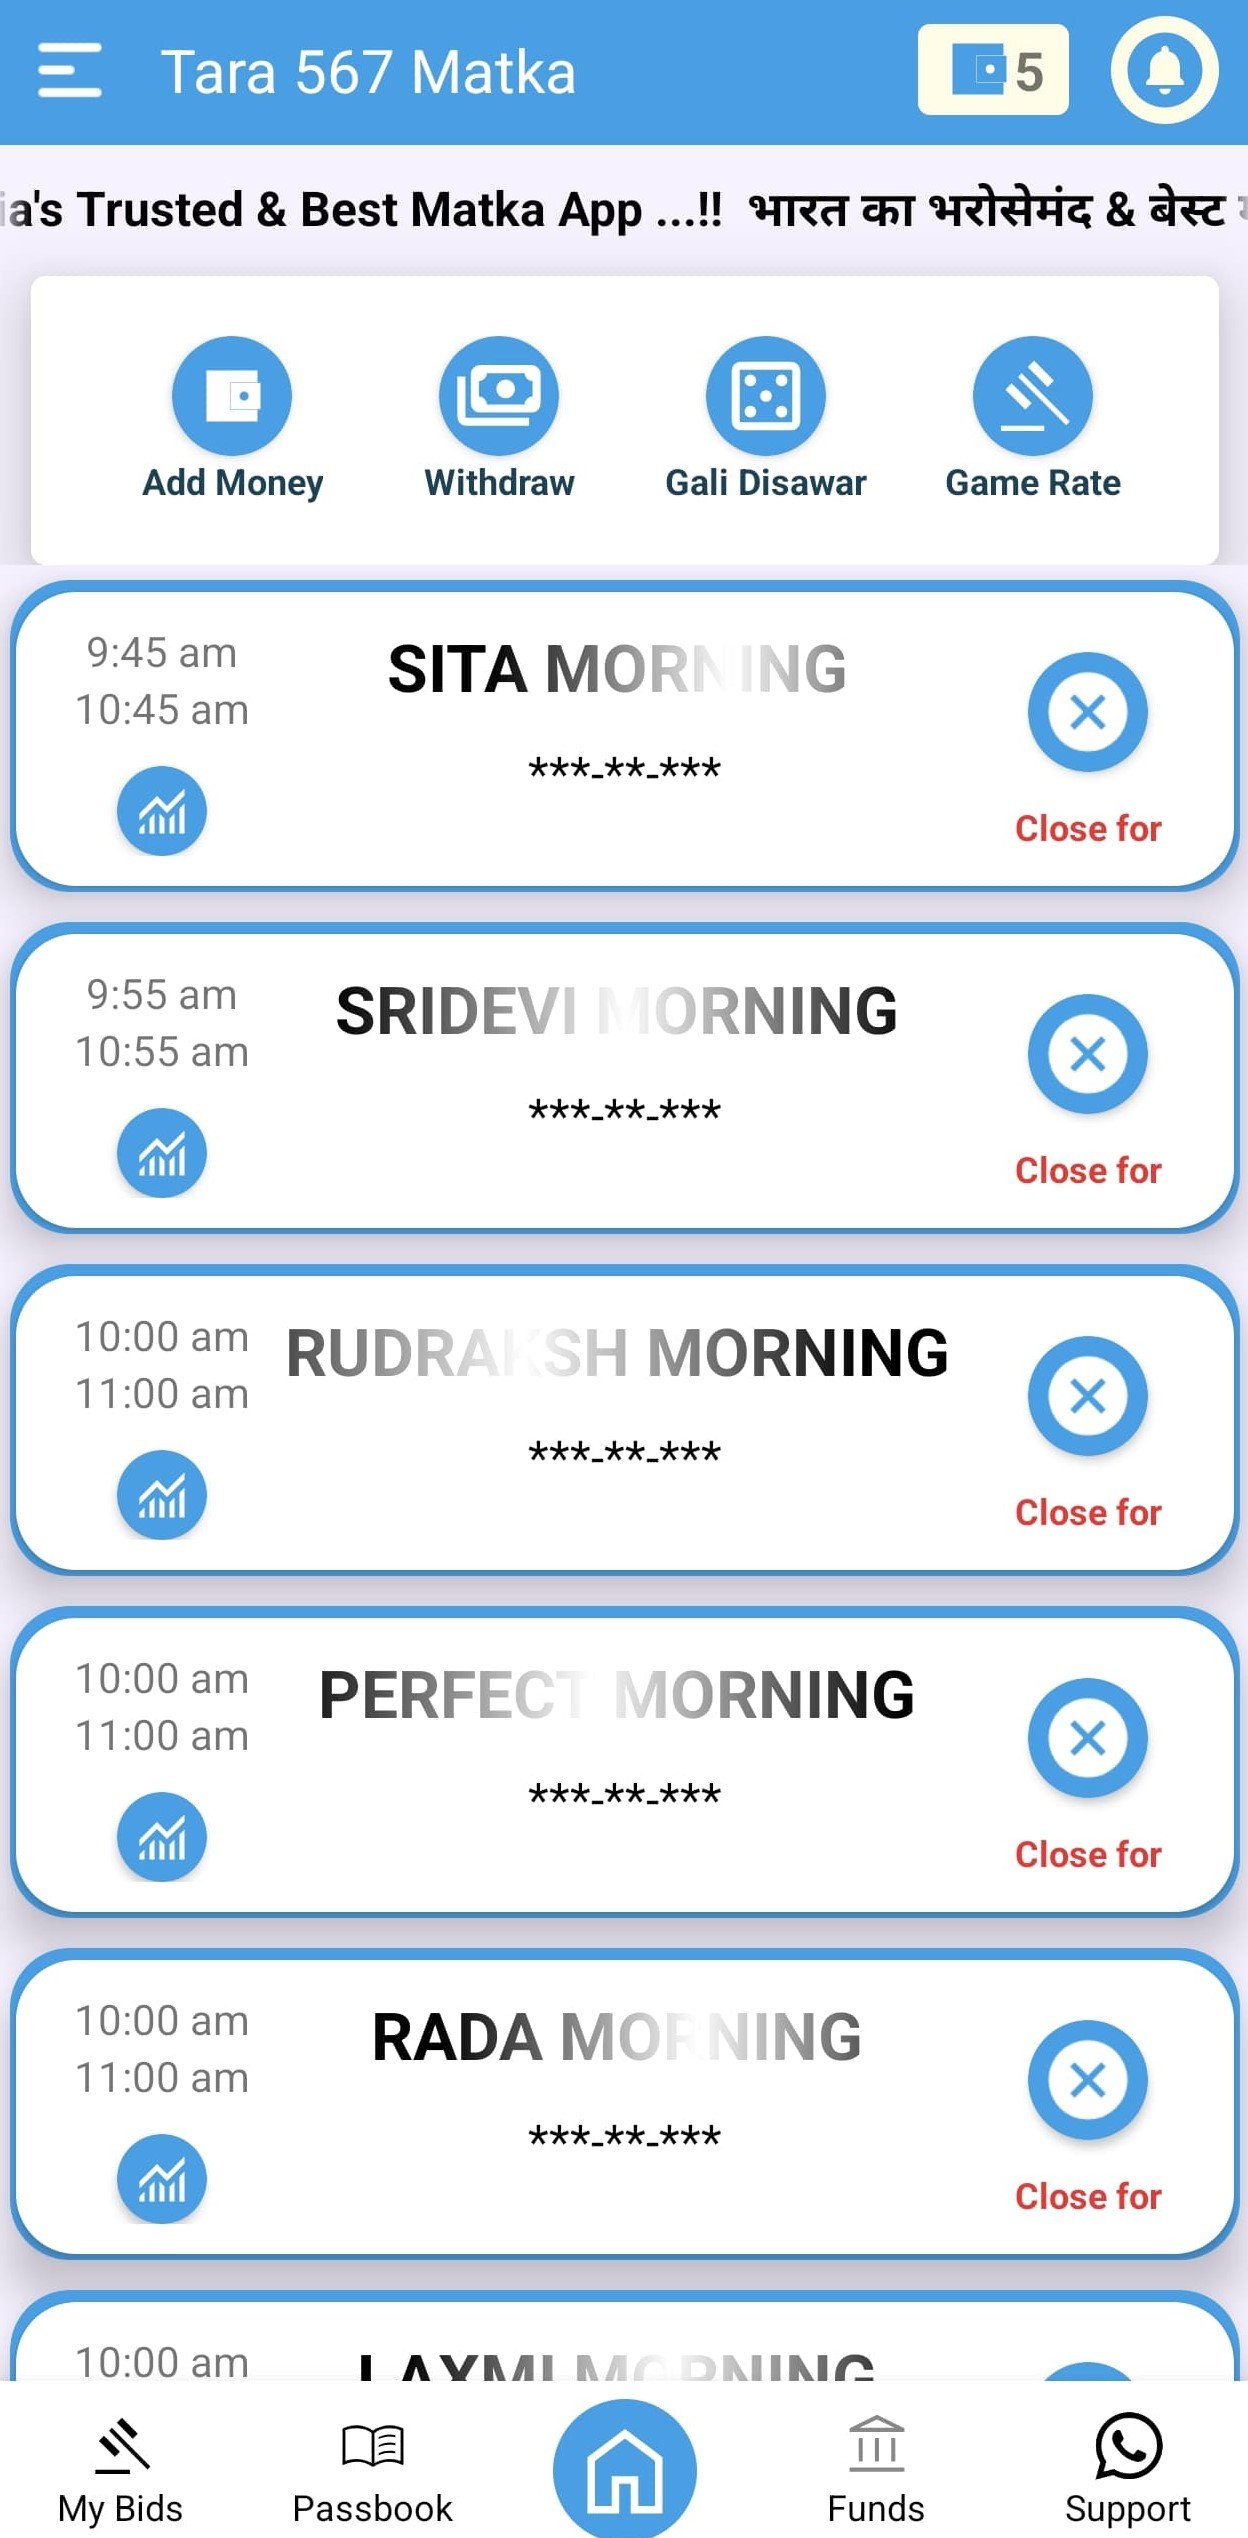Tap closed icon for RADA MORNING
1248x2538 pixels.
tap(1088, 2080)
